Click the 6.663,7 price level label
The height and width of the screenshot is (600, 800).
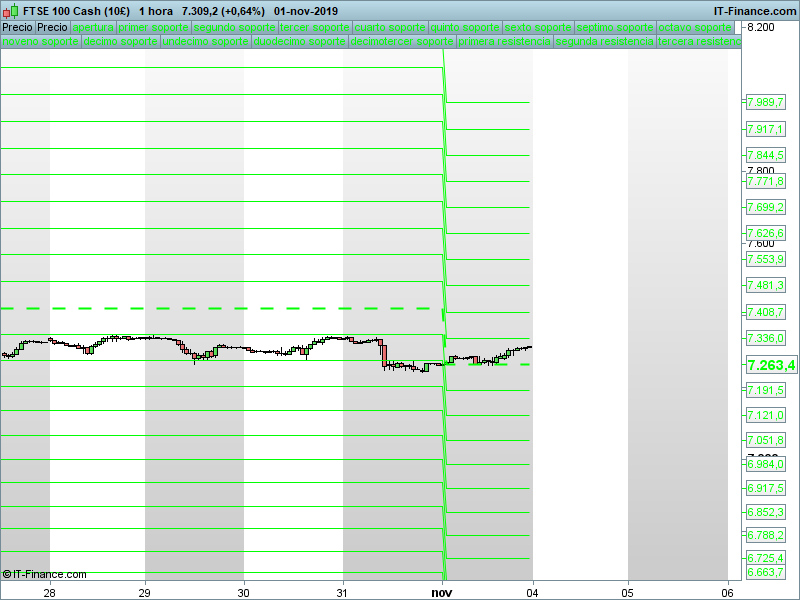pyautogui.click(x=765, y=572)
